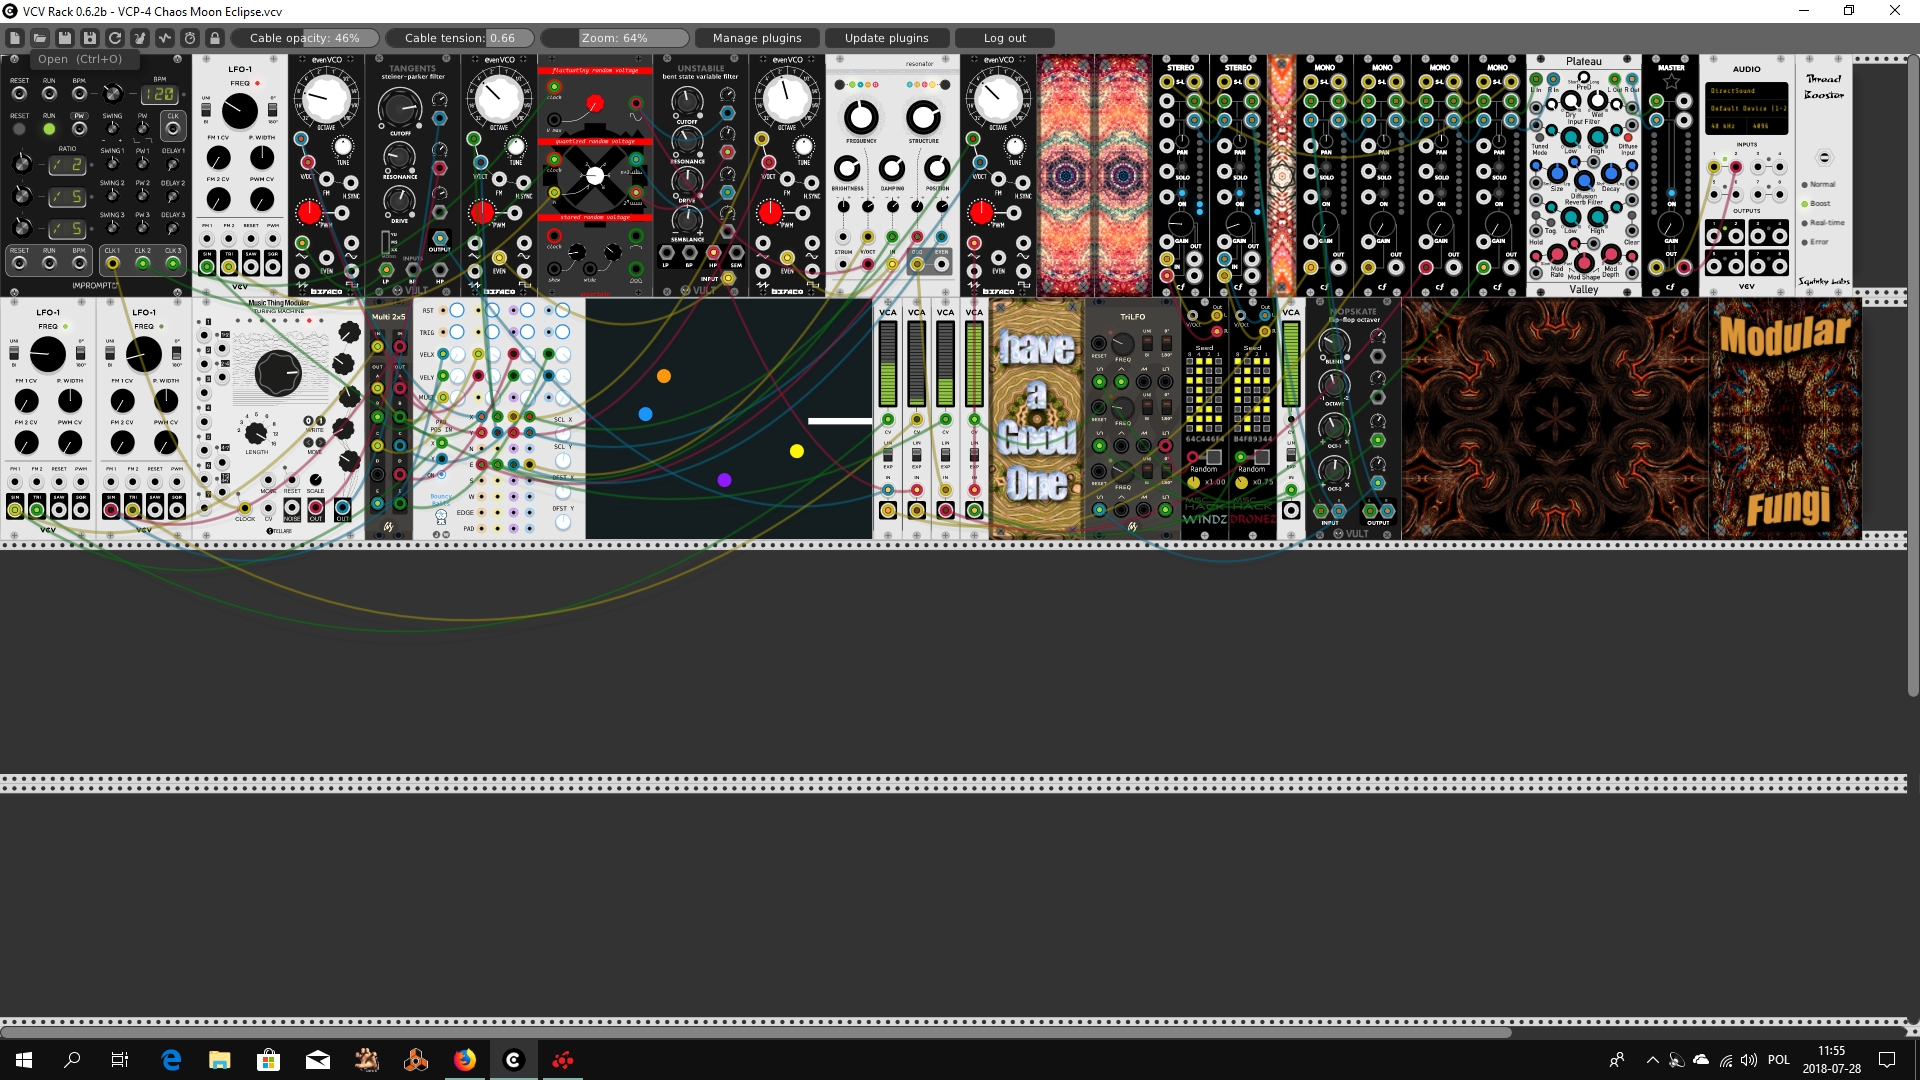Click the Zoom slider in the toolbar
This screenshot has height=1080, width=1920.
click(x=615, y=38)
